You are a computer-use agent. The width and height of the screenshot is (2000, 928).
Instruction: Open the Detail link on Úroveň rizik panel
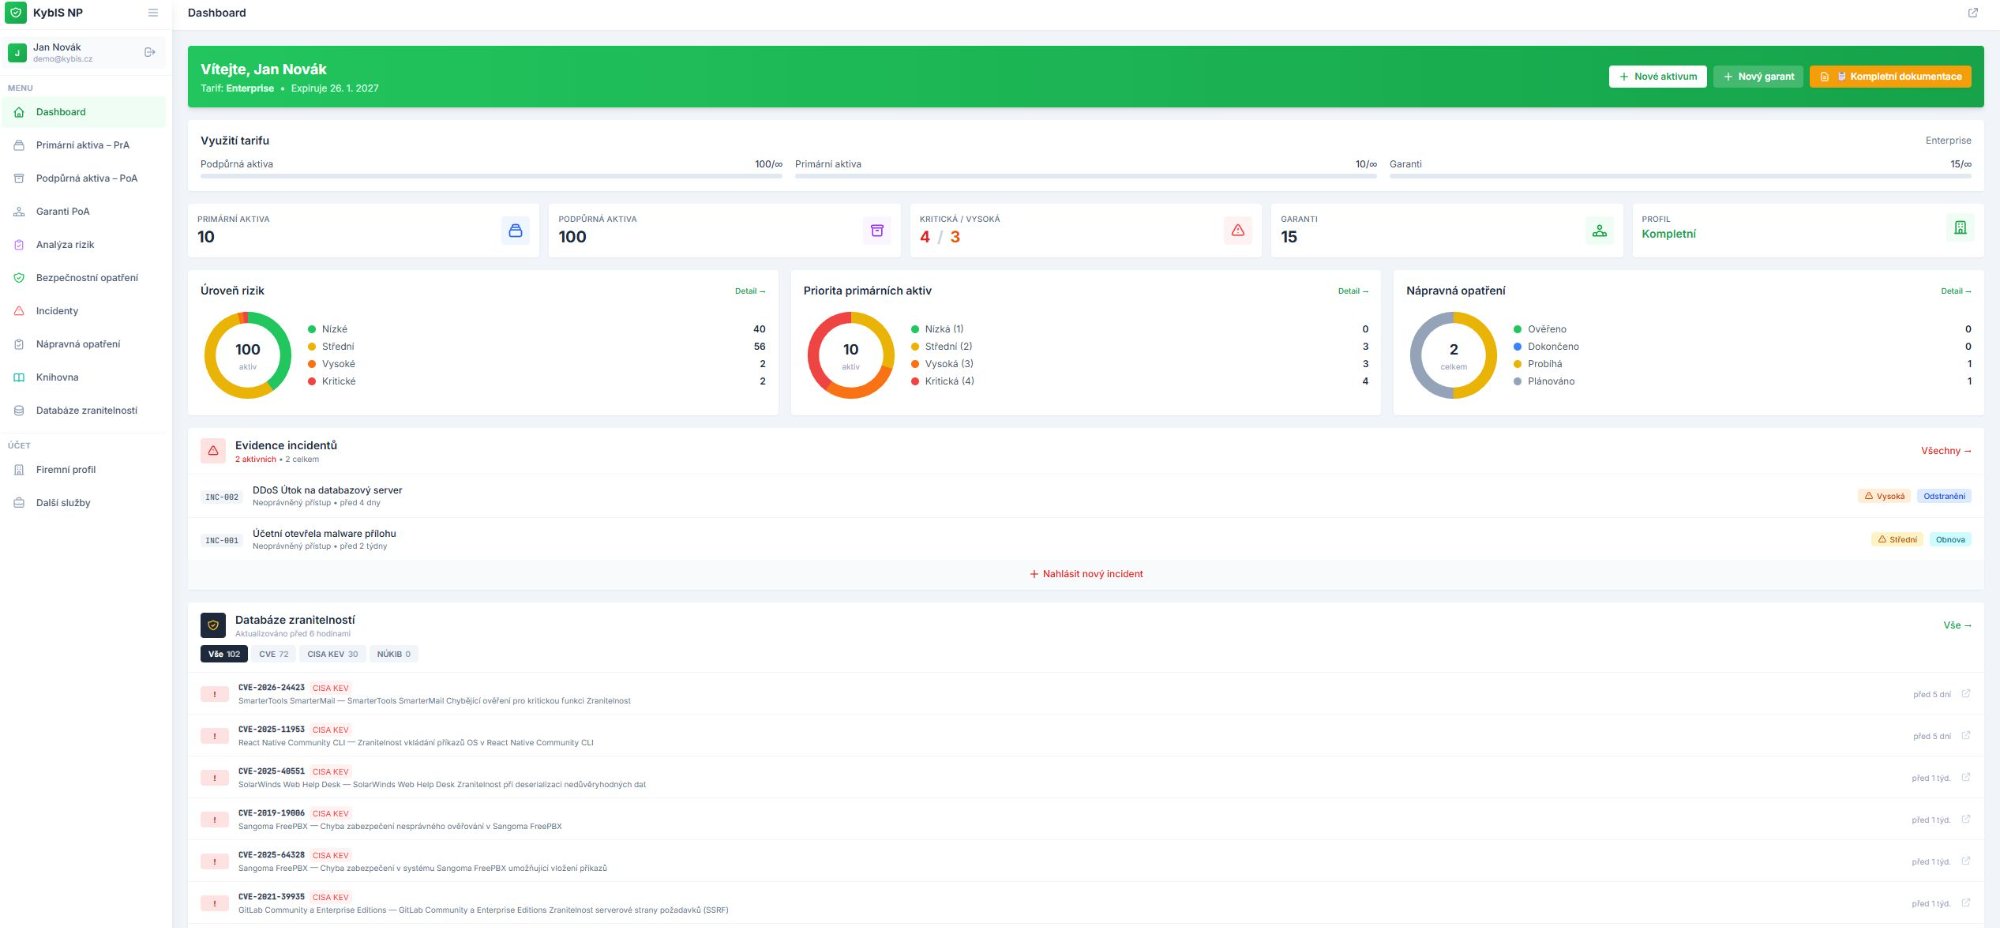[749, 290]
